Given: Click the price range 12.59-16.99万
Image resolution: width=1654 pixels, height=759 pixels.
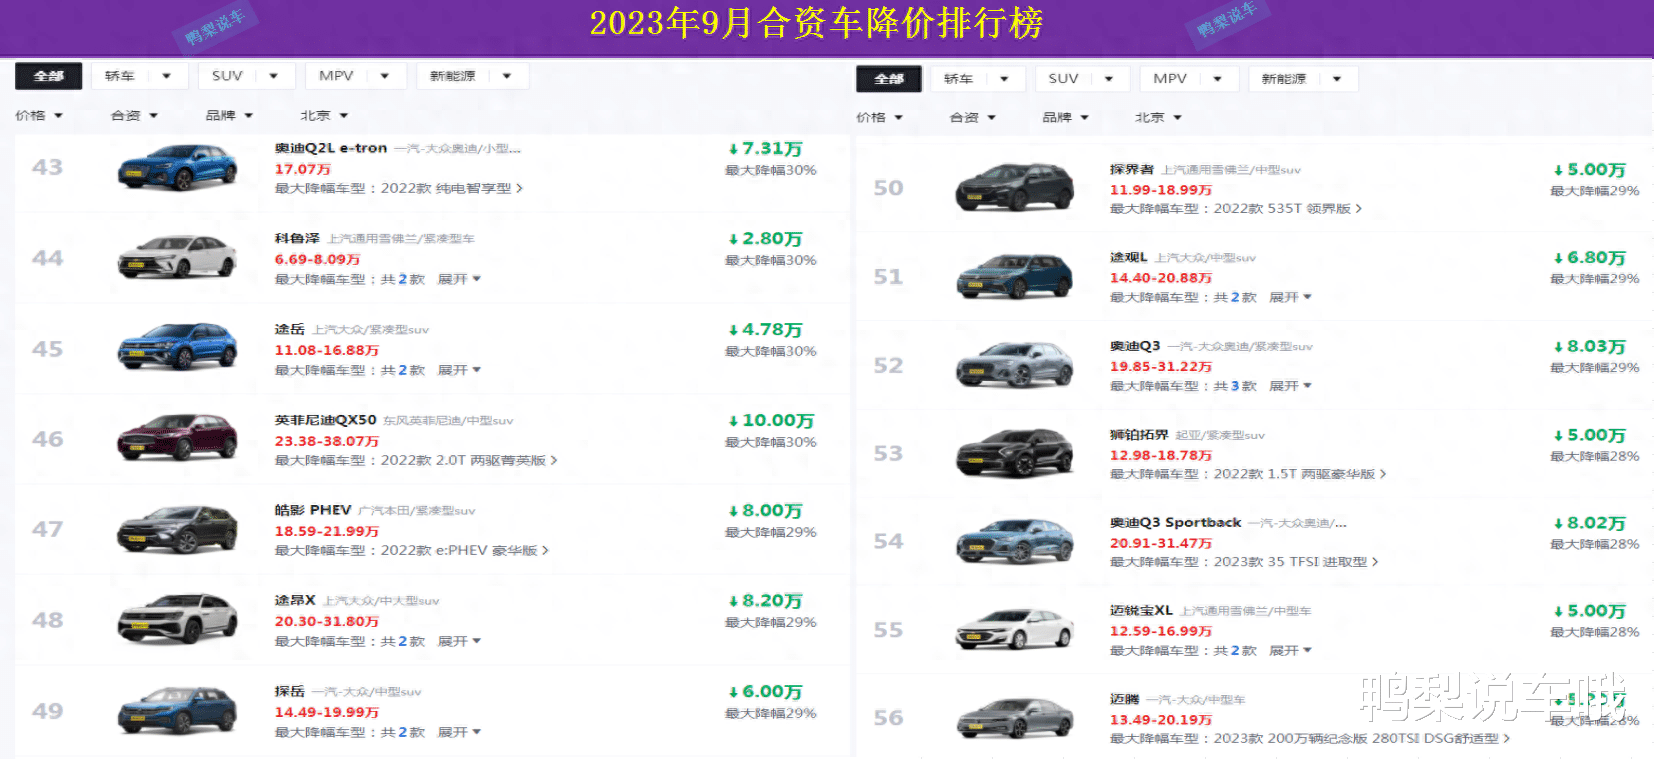Looking at the screenshot, I should (x=1161, y=631).
